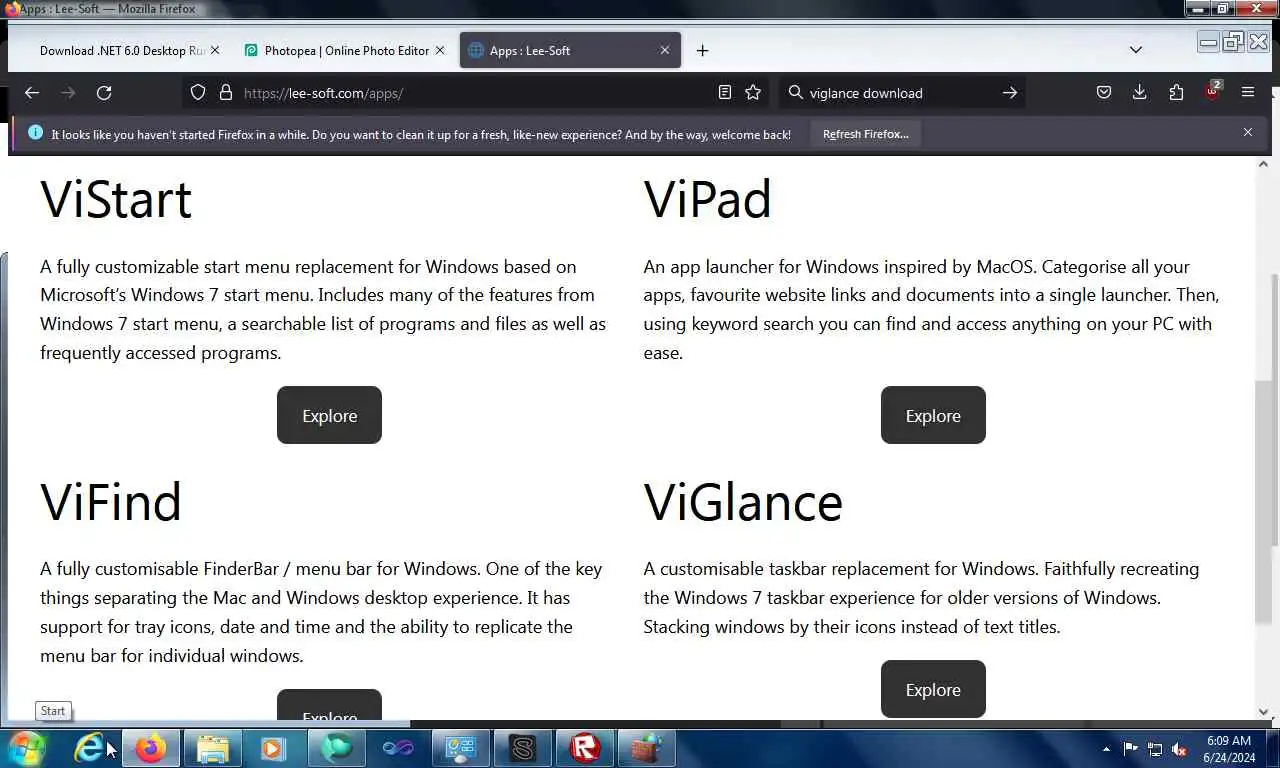Image resolution: width=1280 pixels, height=768 pixels.
Task: Close the Download .NET 6.0 tab
Action: pos(214,51)
